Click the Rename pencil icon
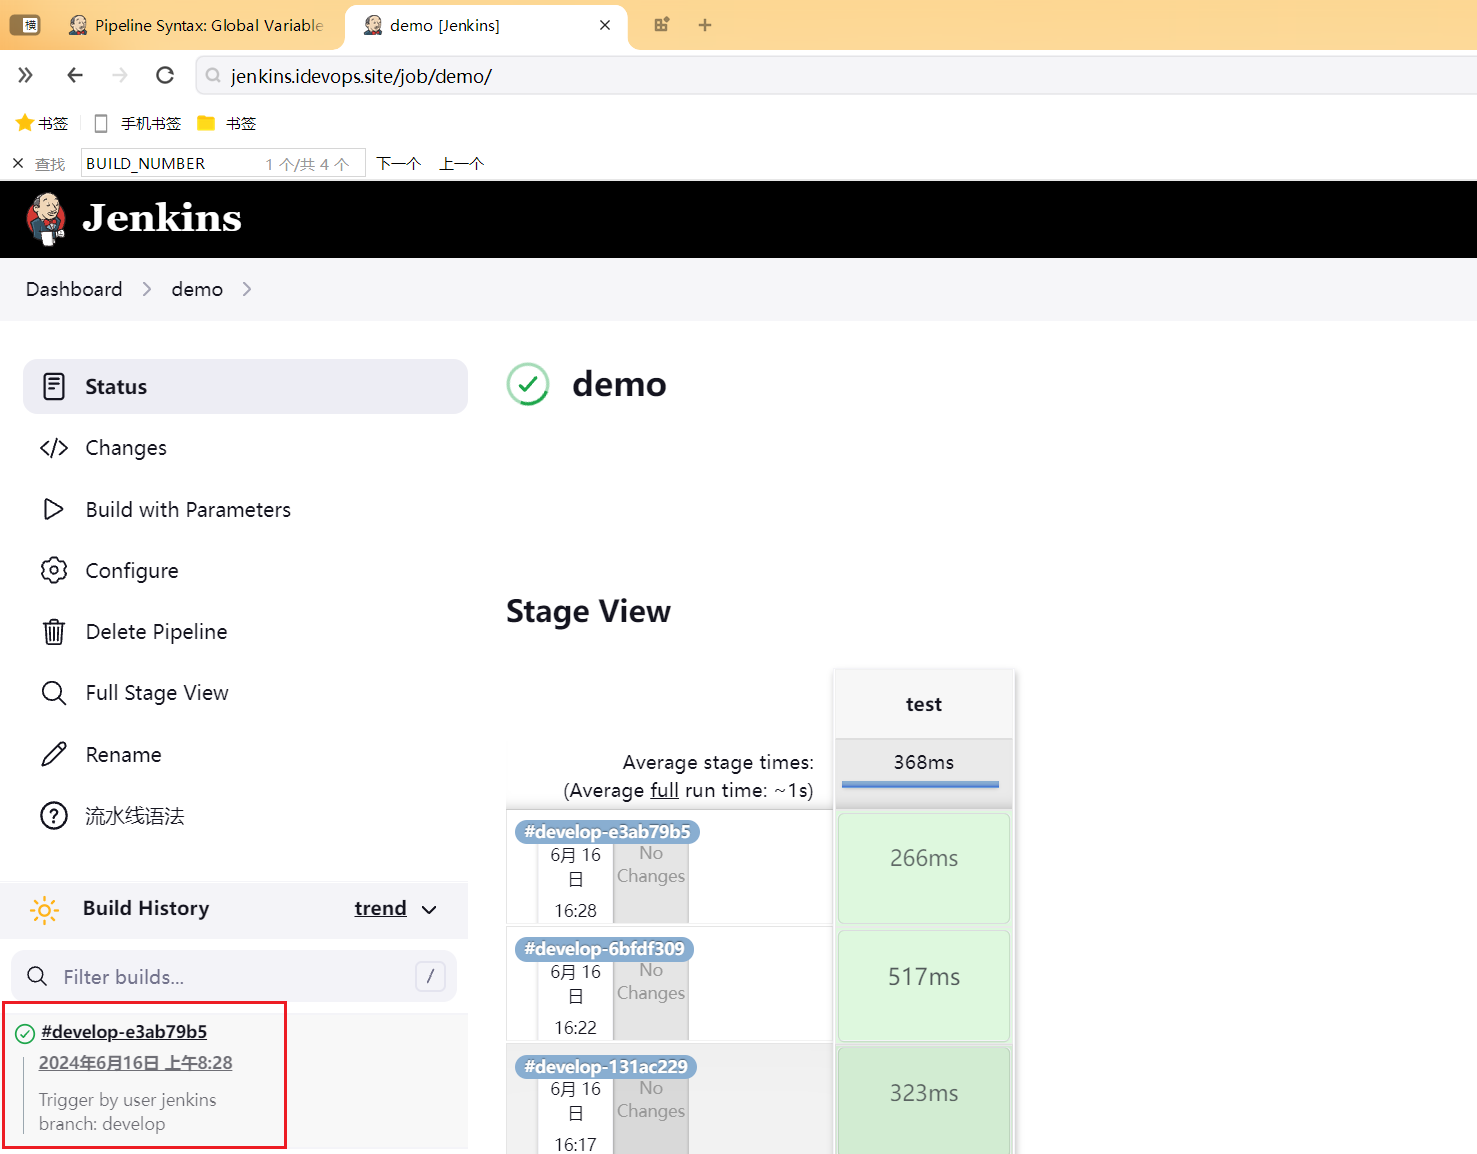The height and width of the screenshot is (1154, 1477). [x=54, y=755]
